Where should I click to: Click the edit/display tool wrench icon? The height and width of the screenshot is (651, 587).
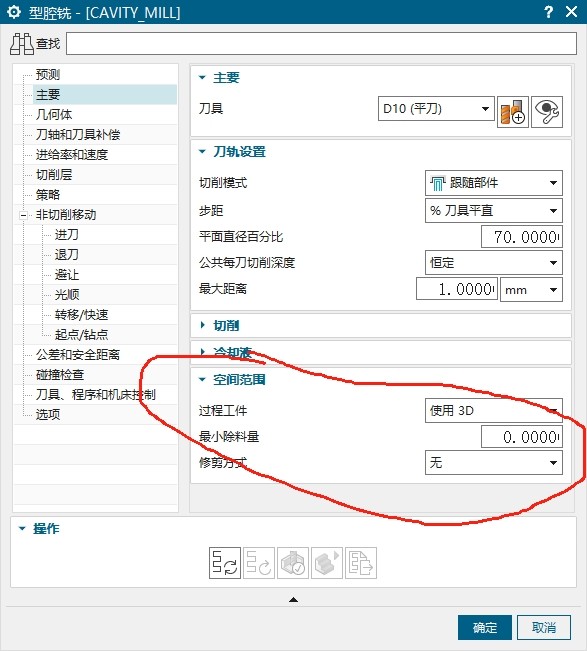point(547,112)
